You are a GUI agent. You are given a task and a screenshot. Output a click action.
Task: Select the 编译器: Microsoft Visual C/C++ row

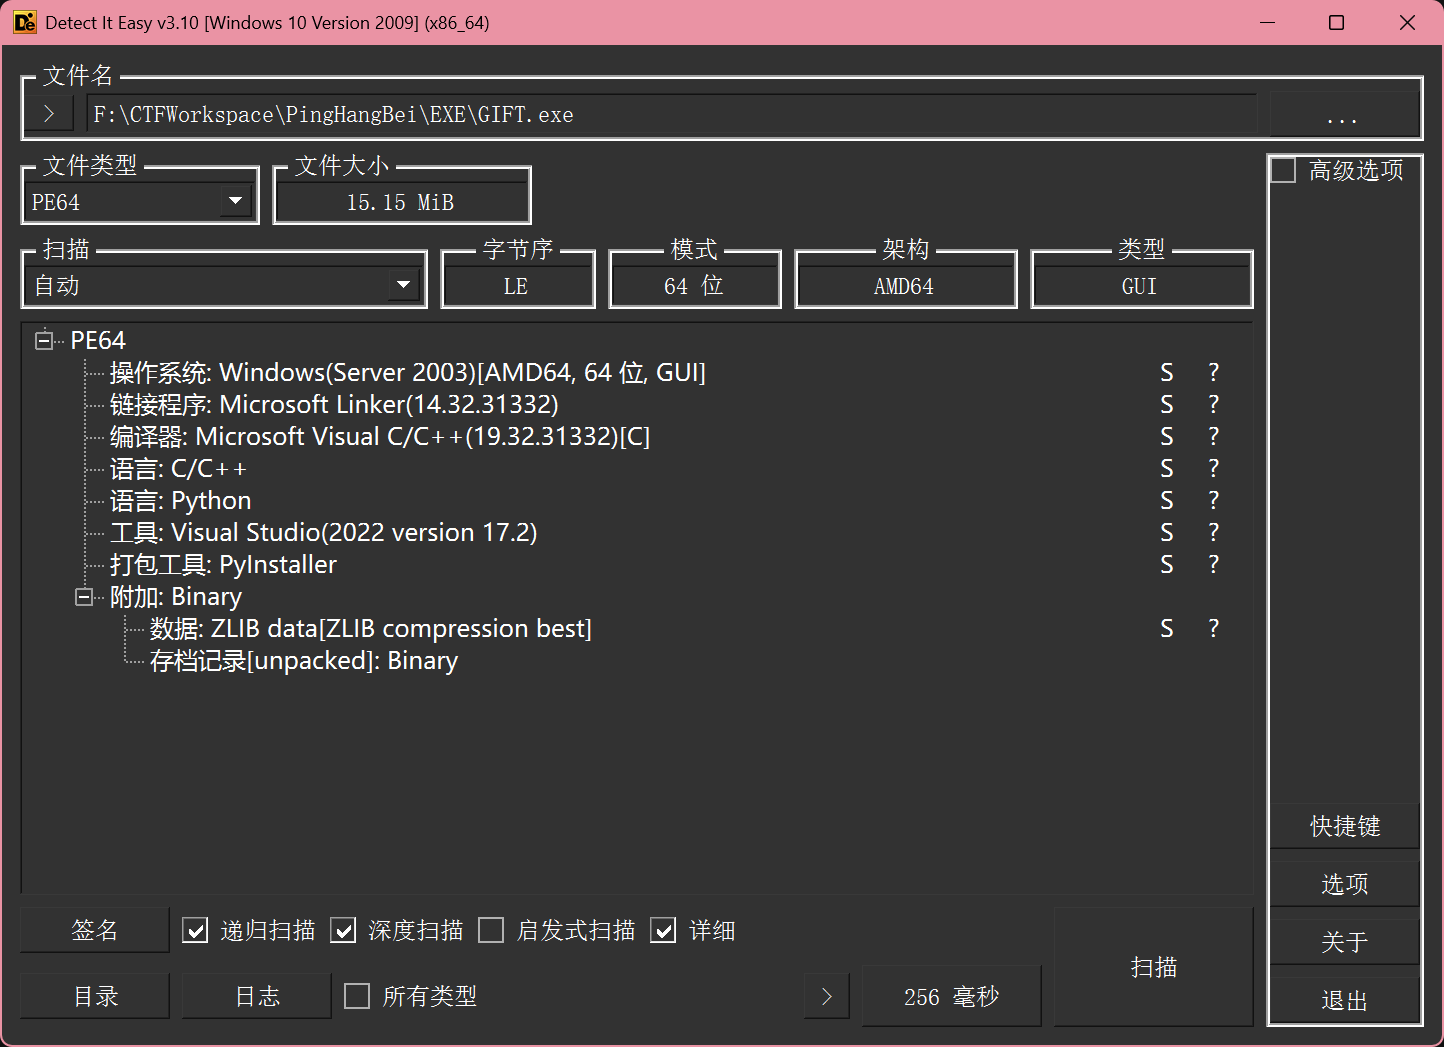click(x=380, y=436)
